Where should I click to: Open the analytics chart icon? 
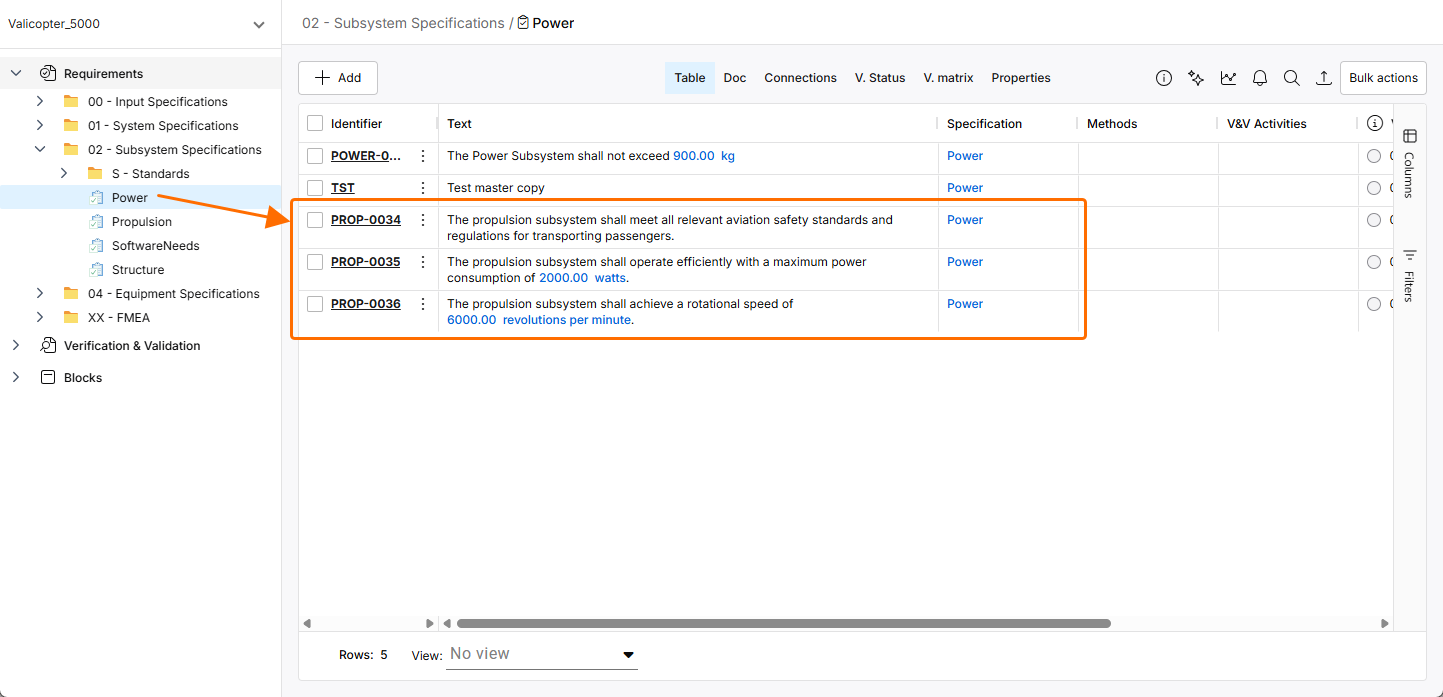point(1228,78)
